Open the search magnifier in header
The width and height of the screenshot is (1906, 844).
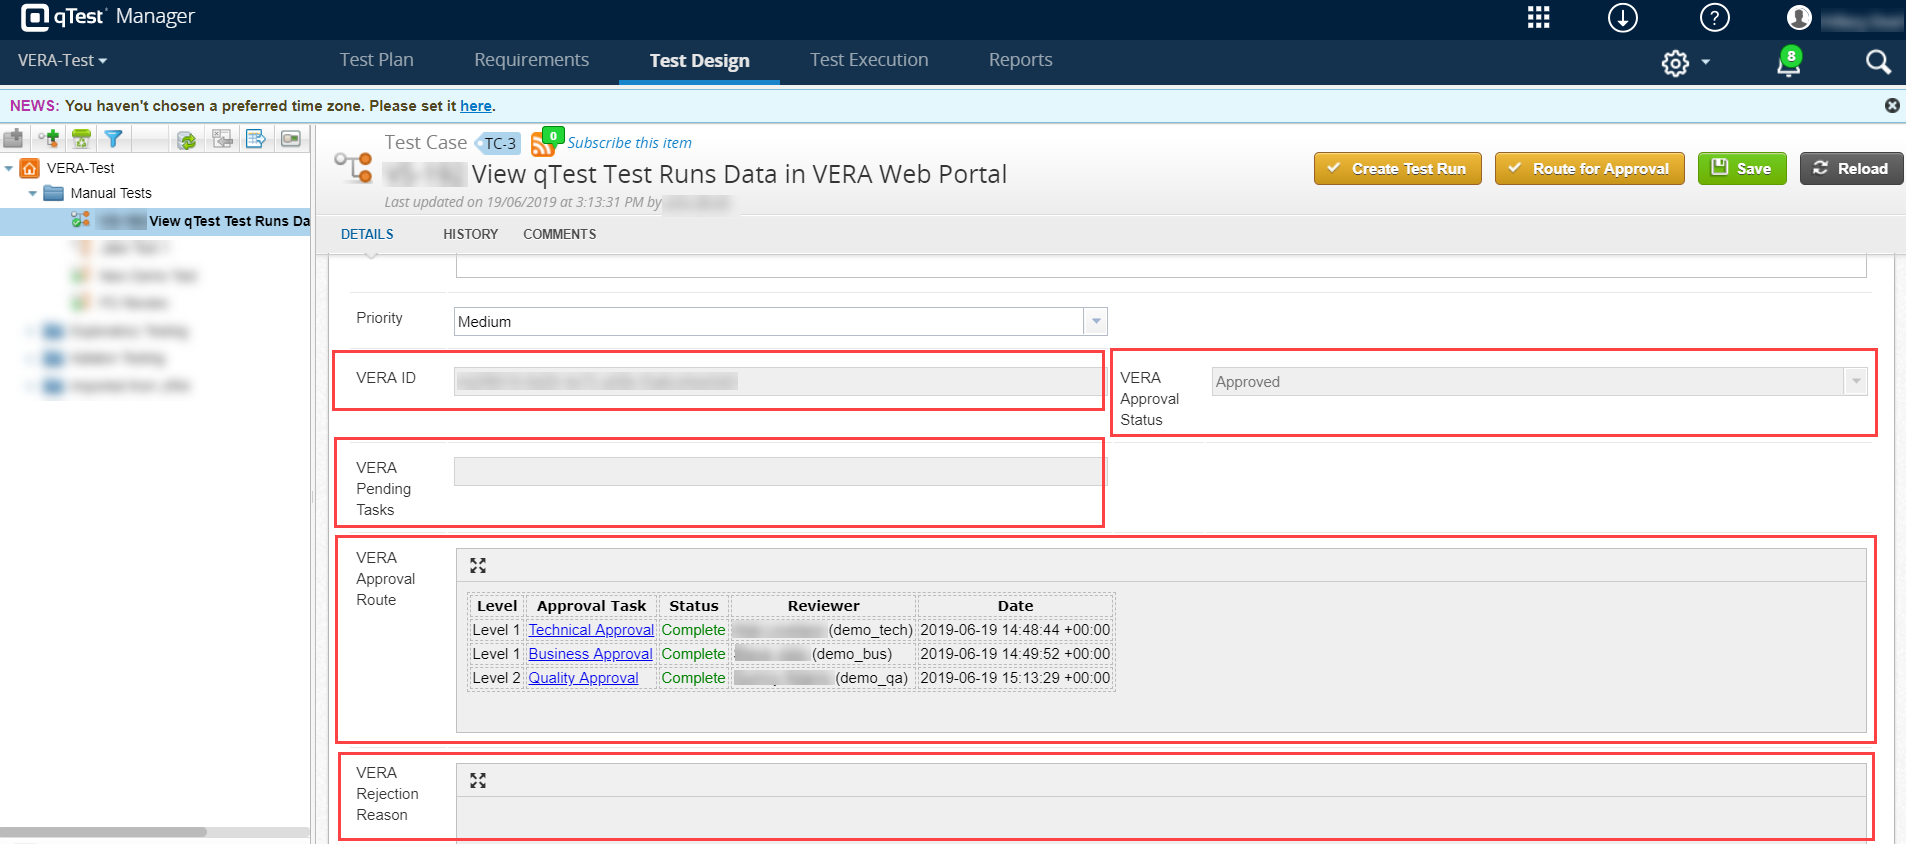(x=1877, y=62)
